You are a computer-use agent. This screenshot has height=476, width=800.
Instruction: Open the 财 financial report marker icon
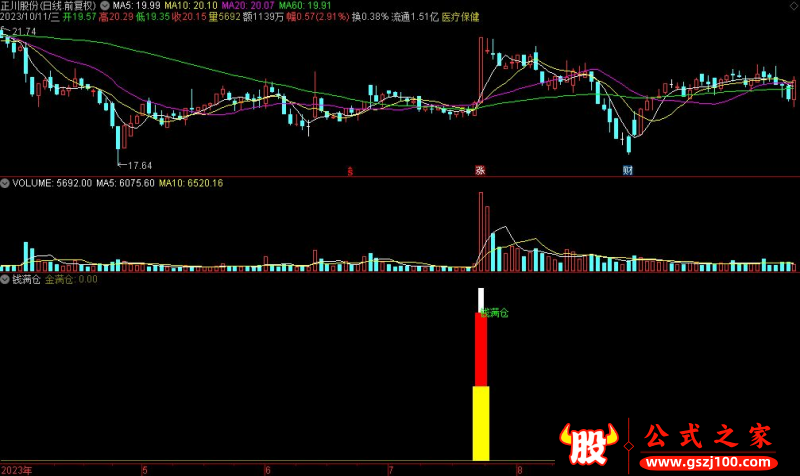click(x=628, y=170)
